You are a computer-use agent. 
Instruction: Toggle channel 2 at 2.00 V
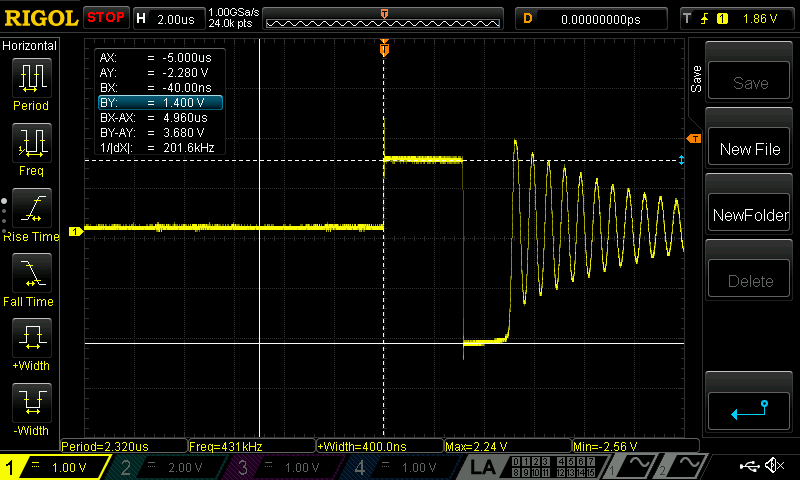pyautogui.click(x=172, y=467)
